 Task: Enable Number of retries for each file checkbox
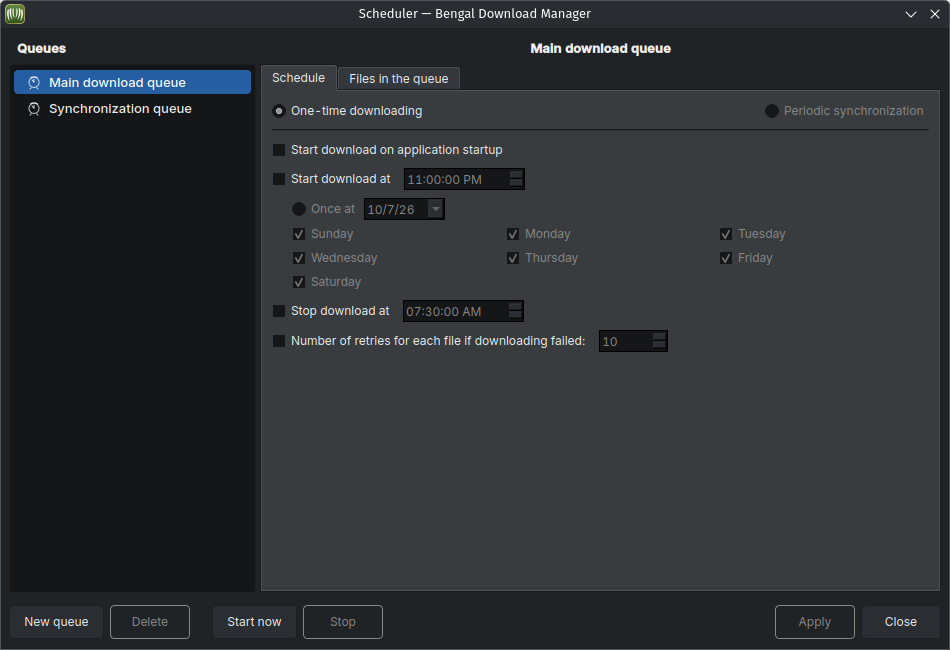279,341
